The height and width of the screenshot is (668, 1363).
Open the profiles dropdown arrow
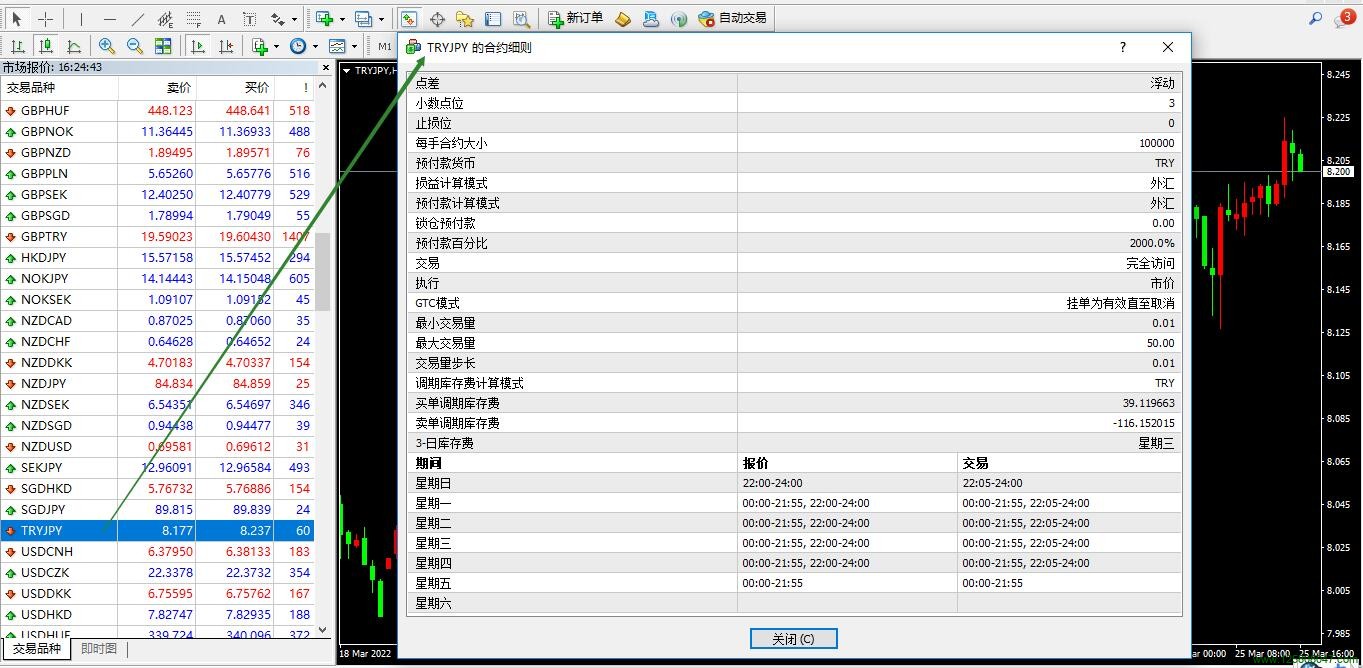381,18
